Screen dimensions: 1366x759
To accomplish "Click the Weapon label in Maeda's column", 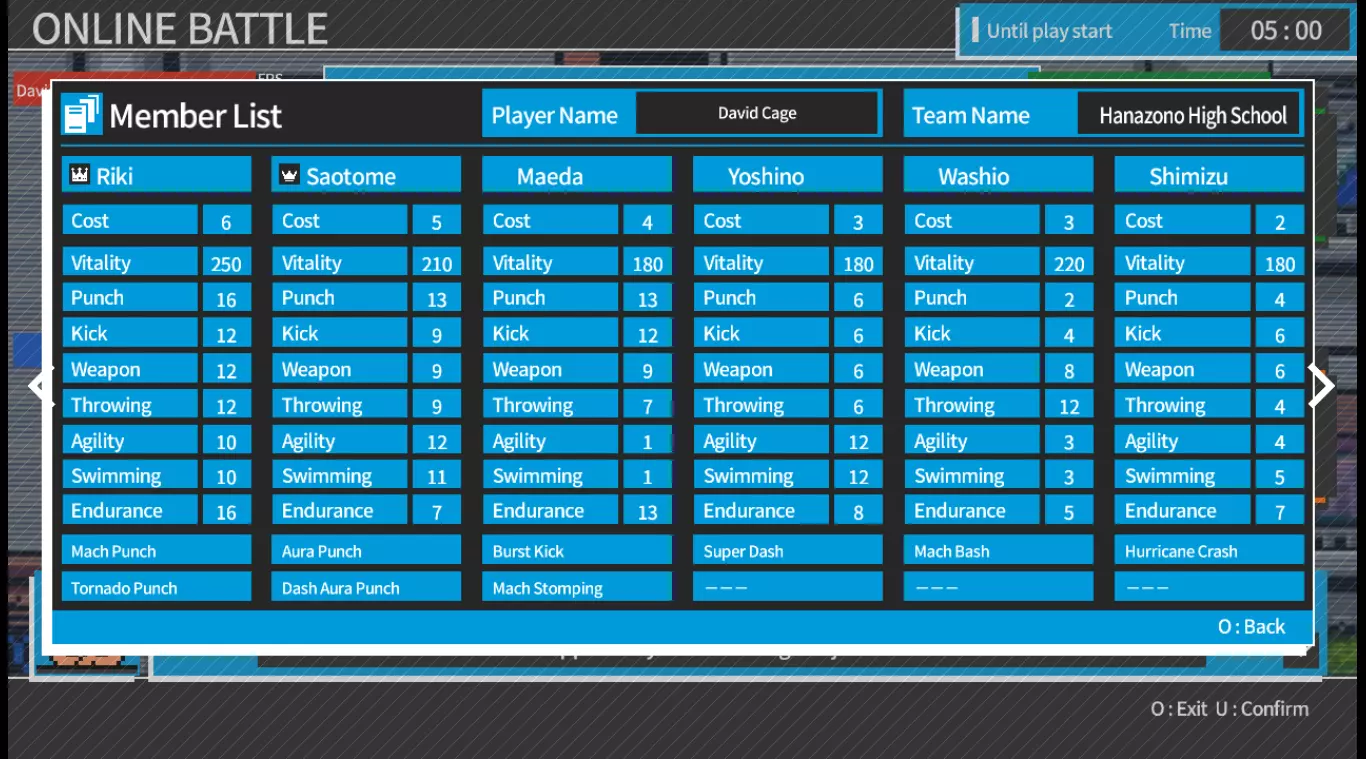I will tap(551, 369).
